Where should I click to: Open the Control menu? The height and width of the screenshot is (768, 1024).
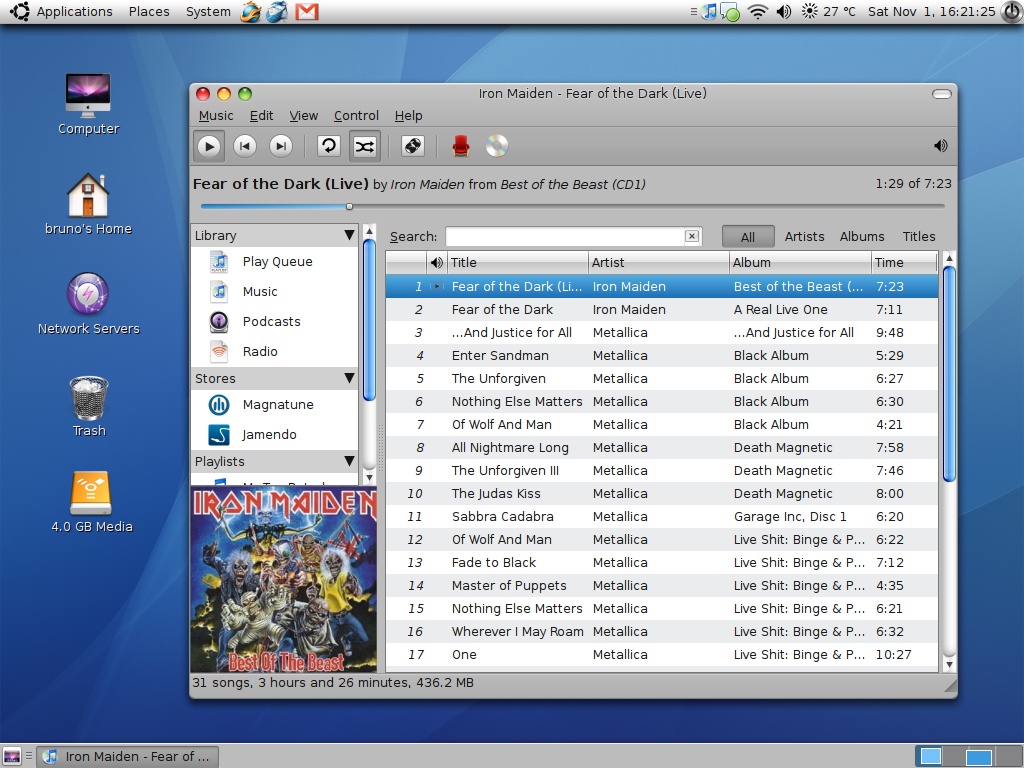point(356,116)
